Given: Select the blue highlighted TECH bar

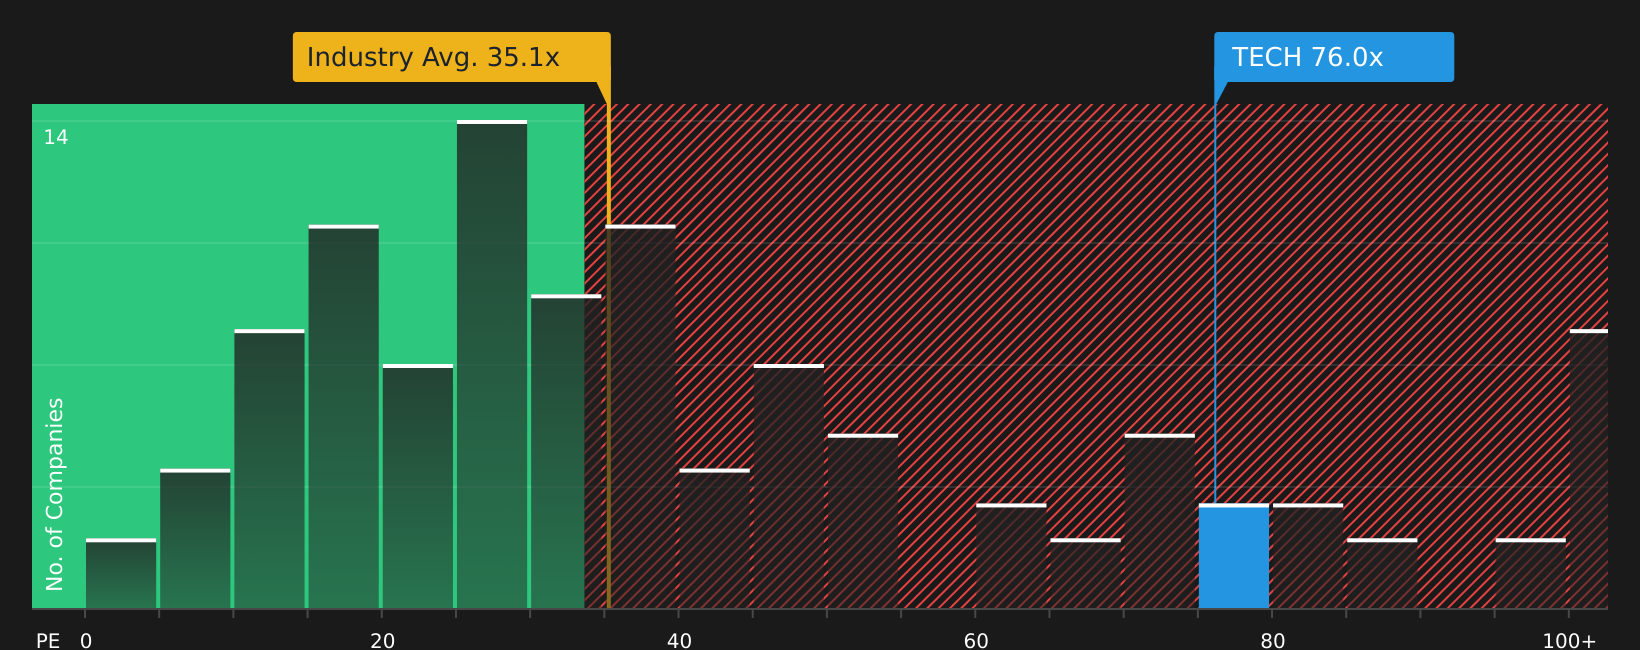Looking at the screenshot, I should pos(1234,556).
